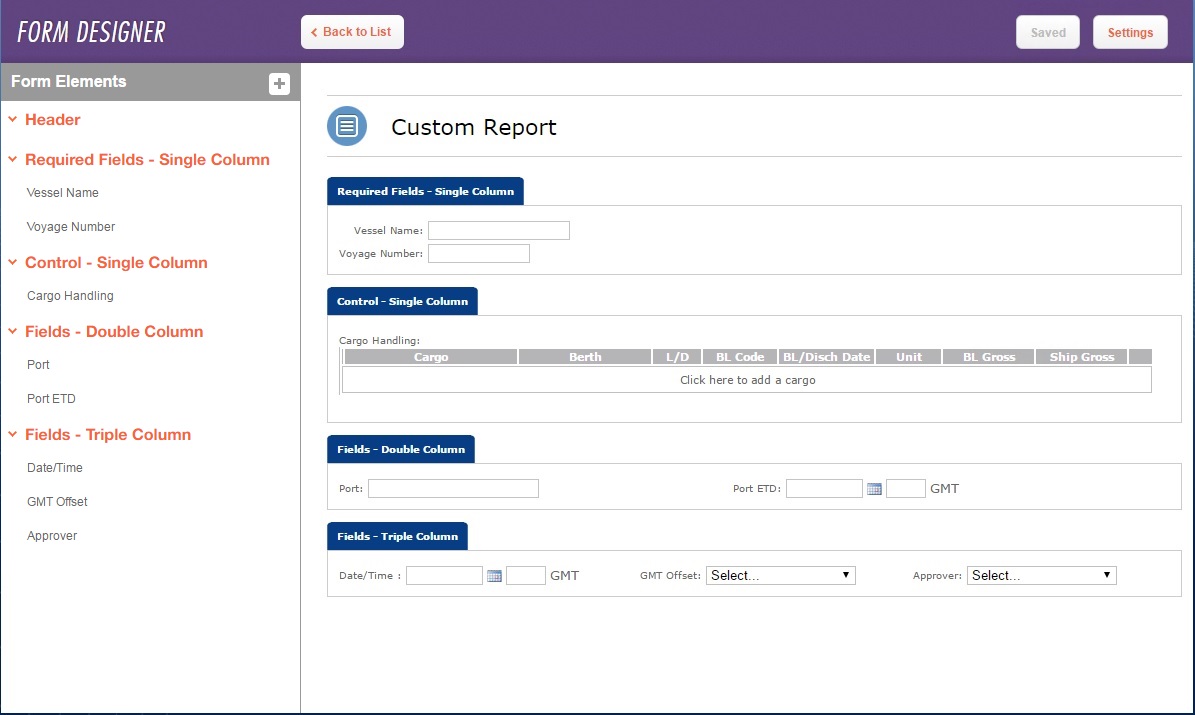
Task: Click the back chevron inside Back to List
Action: [x=313, y=31]
